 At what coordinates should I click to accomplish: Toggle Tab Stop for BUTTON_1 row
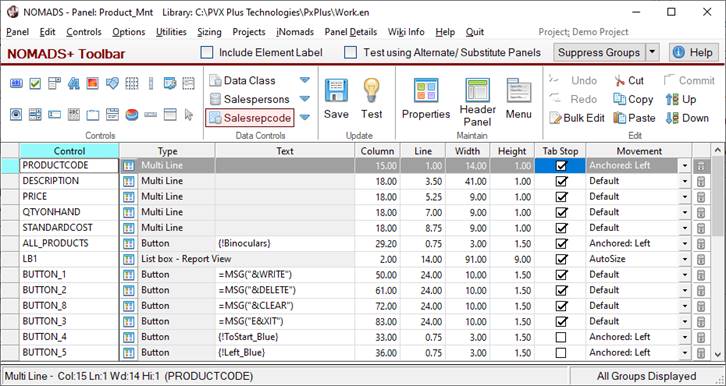click(x=561, y=275)
